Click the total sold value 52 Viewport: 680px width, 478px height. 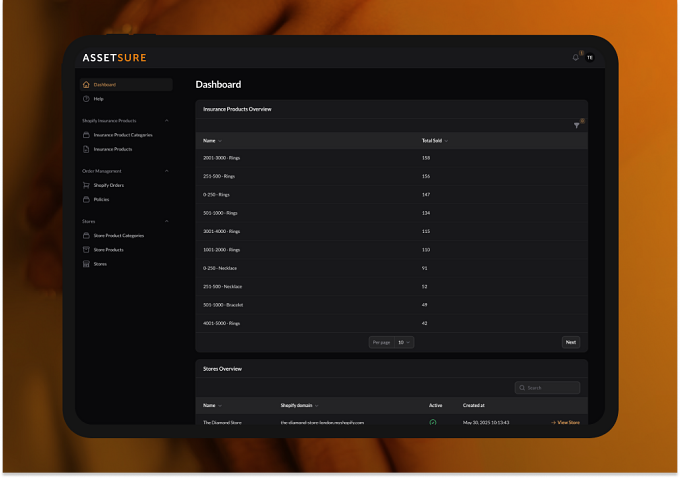pos(425,287)
